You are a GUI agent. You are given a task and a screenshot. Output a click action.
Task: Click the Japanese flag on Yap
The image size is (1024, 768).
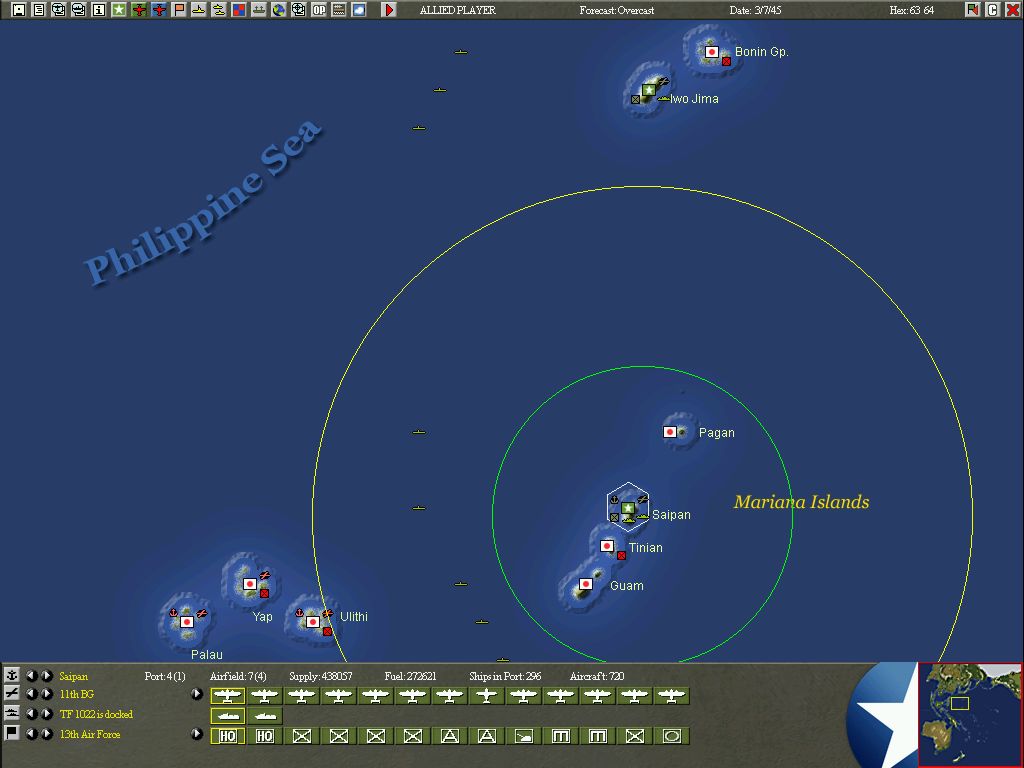[x=249, y=584]
